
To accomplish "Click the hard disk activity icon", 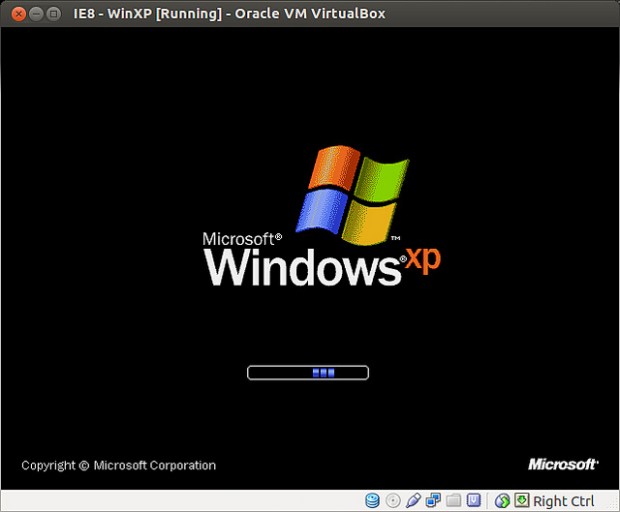I will (x=372, y=501).
